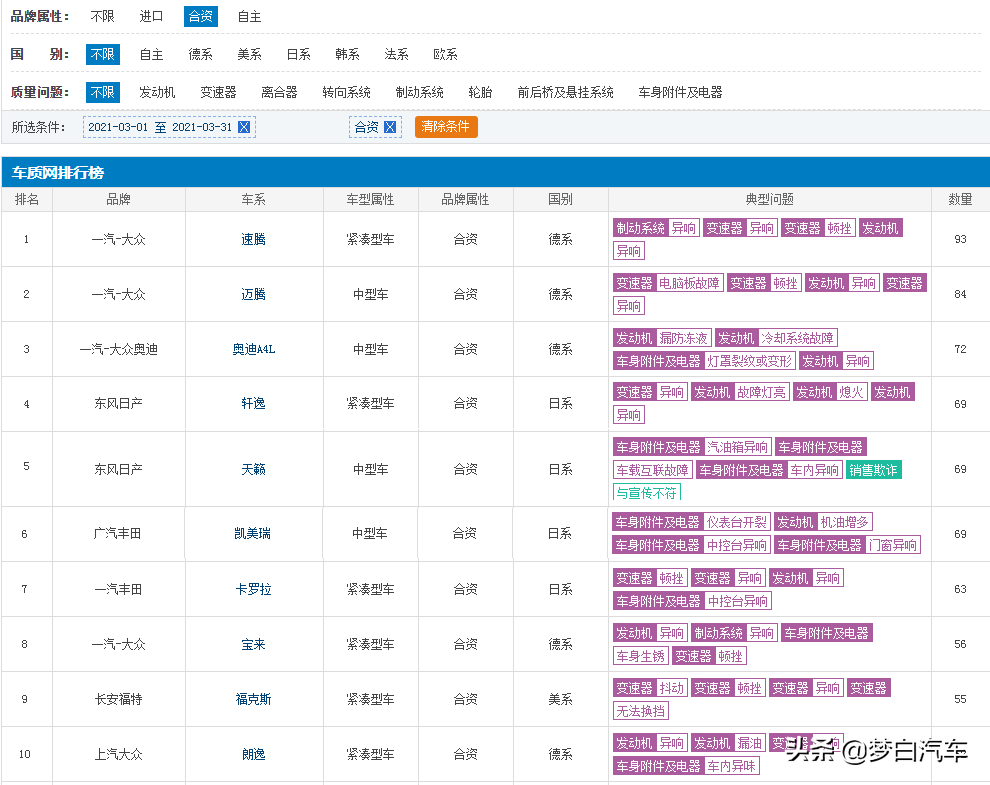Click the 上汽大众 brand cell
The width and height of the screenshot is (990, 785).
(x=119, y=754)
